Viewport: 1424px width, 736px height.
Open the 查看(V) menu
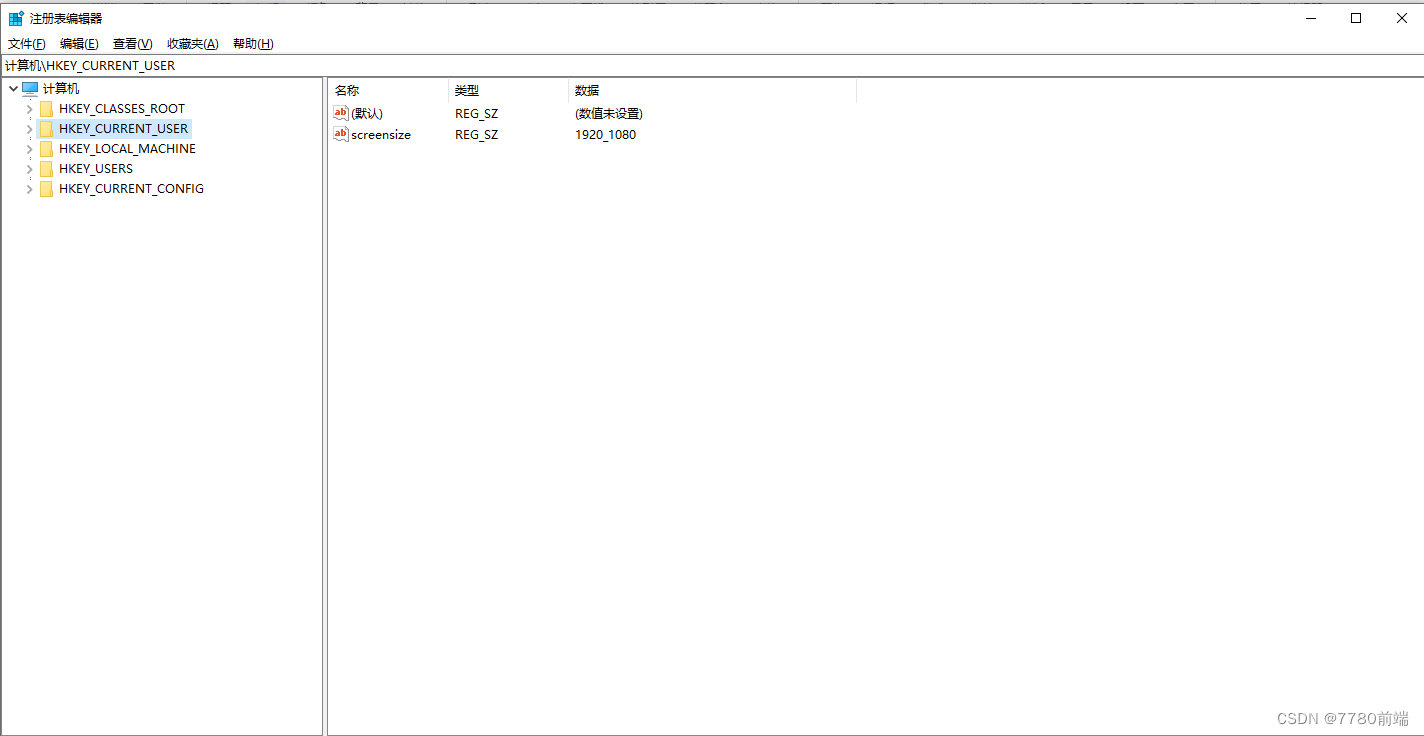coord(132,44)
